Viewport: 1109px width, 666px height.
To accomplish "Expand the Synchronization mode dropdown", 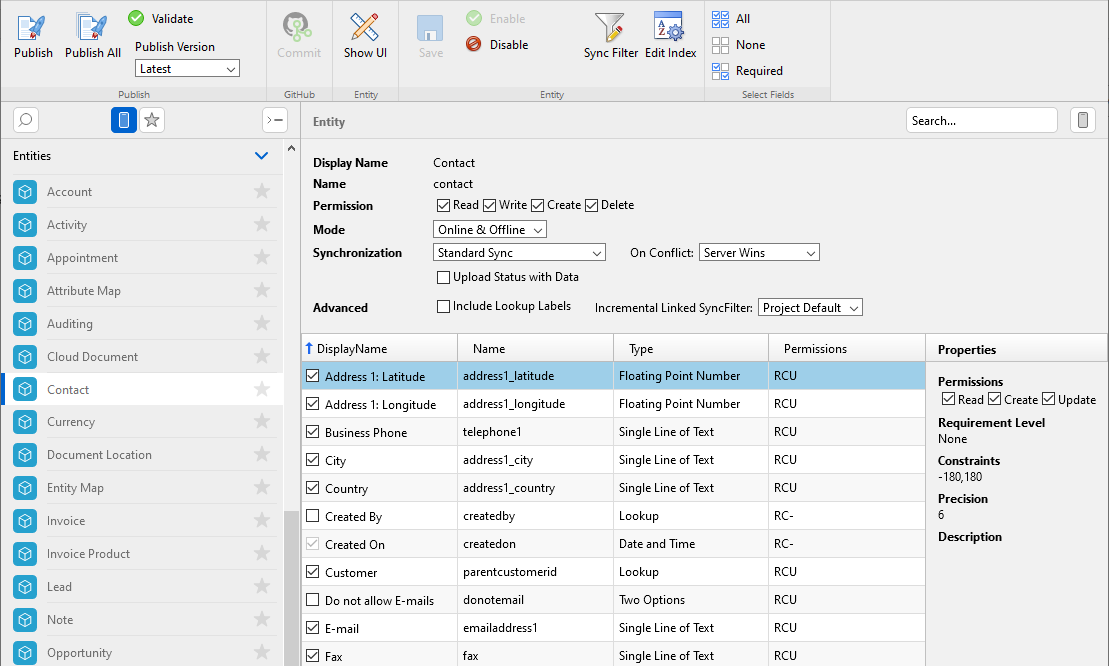I will (x=519, y=253).
